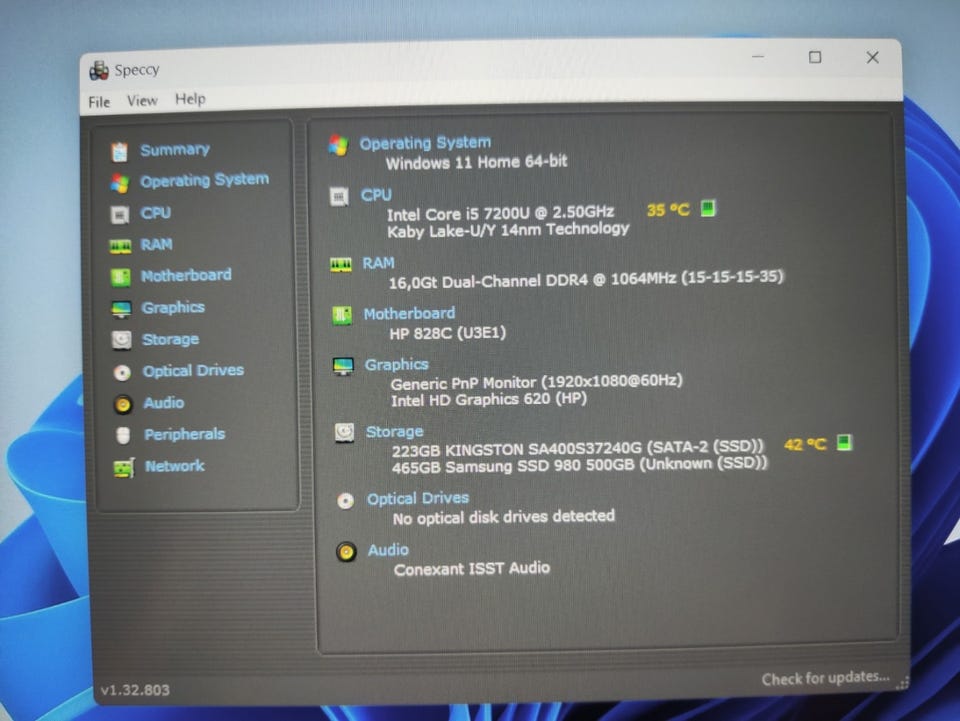This screenshot has width=960, height=721.
Task: Show Graphics details from sidebar
Action: coord(173,307)
